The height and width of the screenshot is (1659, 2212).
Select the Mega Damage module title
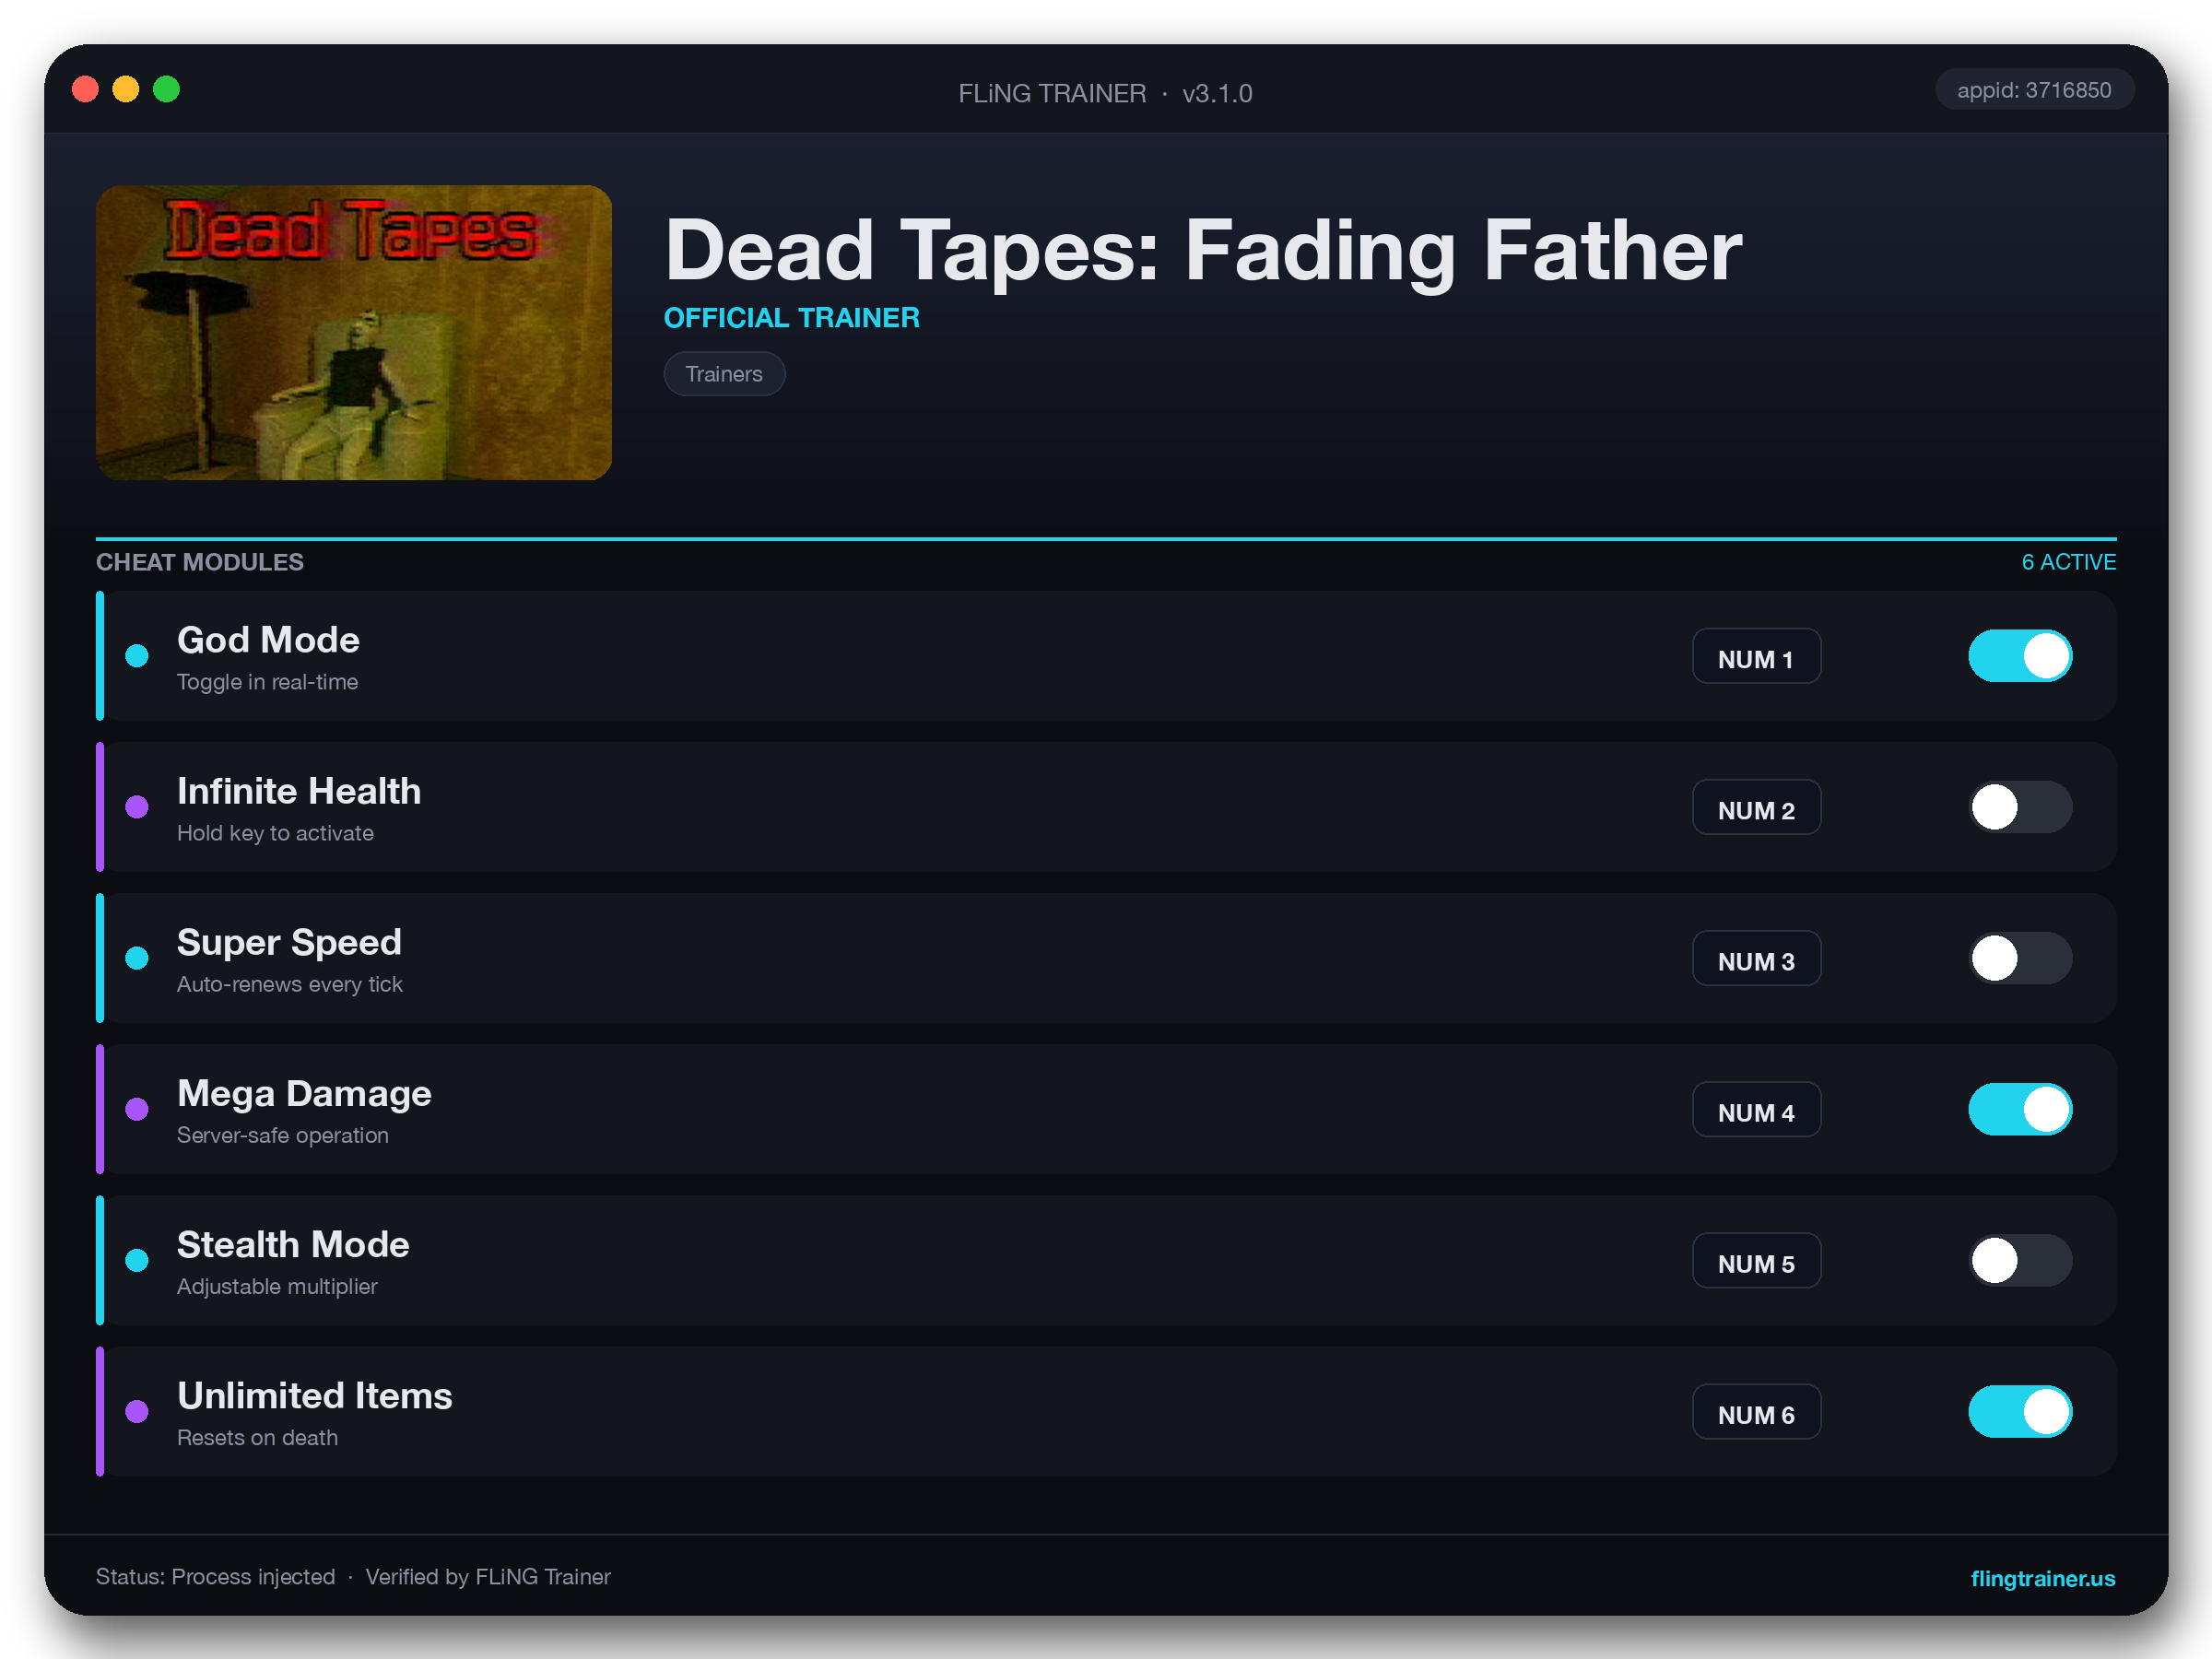pyautogui.click(x=304, y=1093)
